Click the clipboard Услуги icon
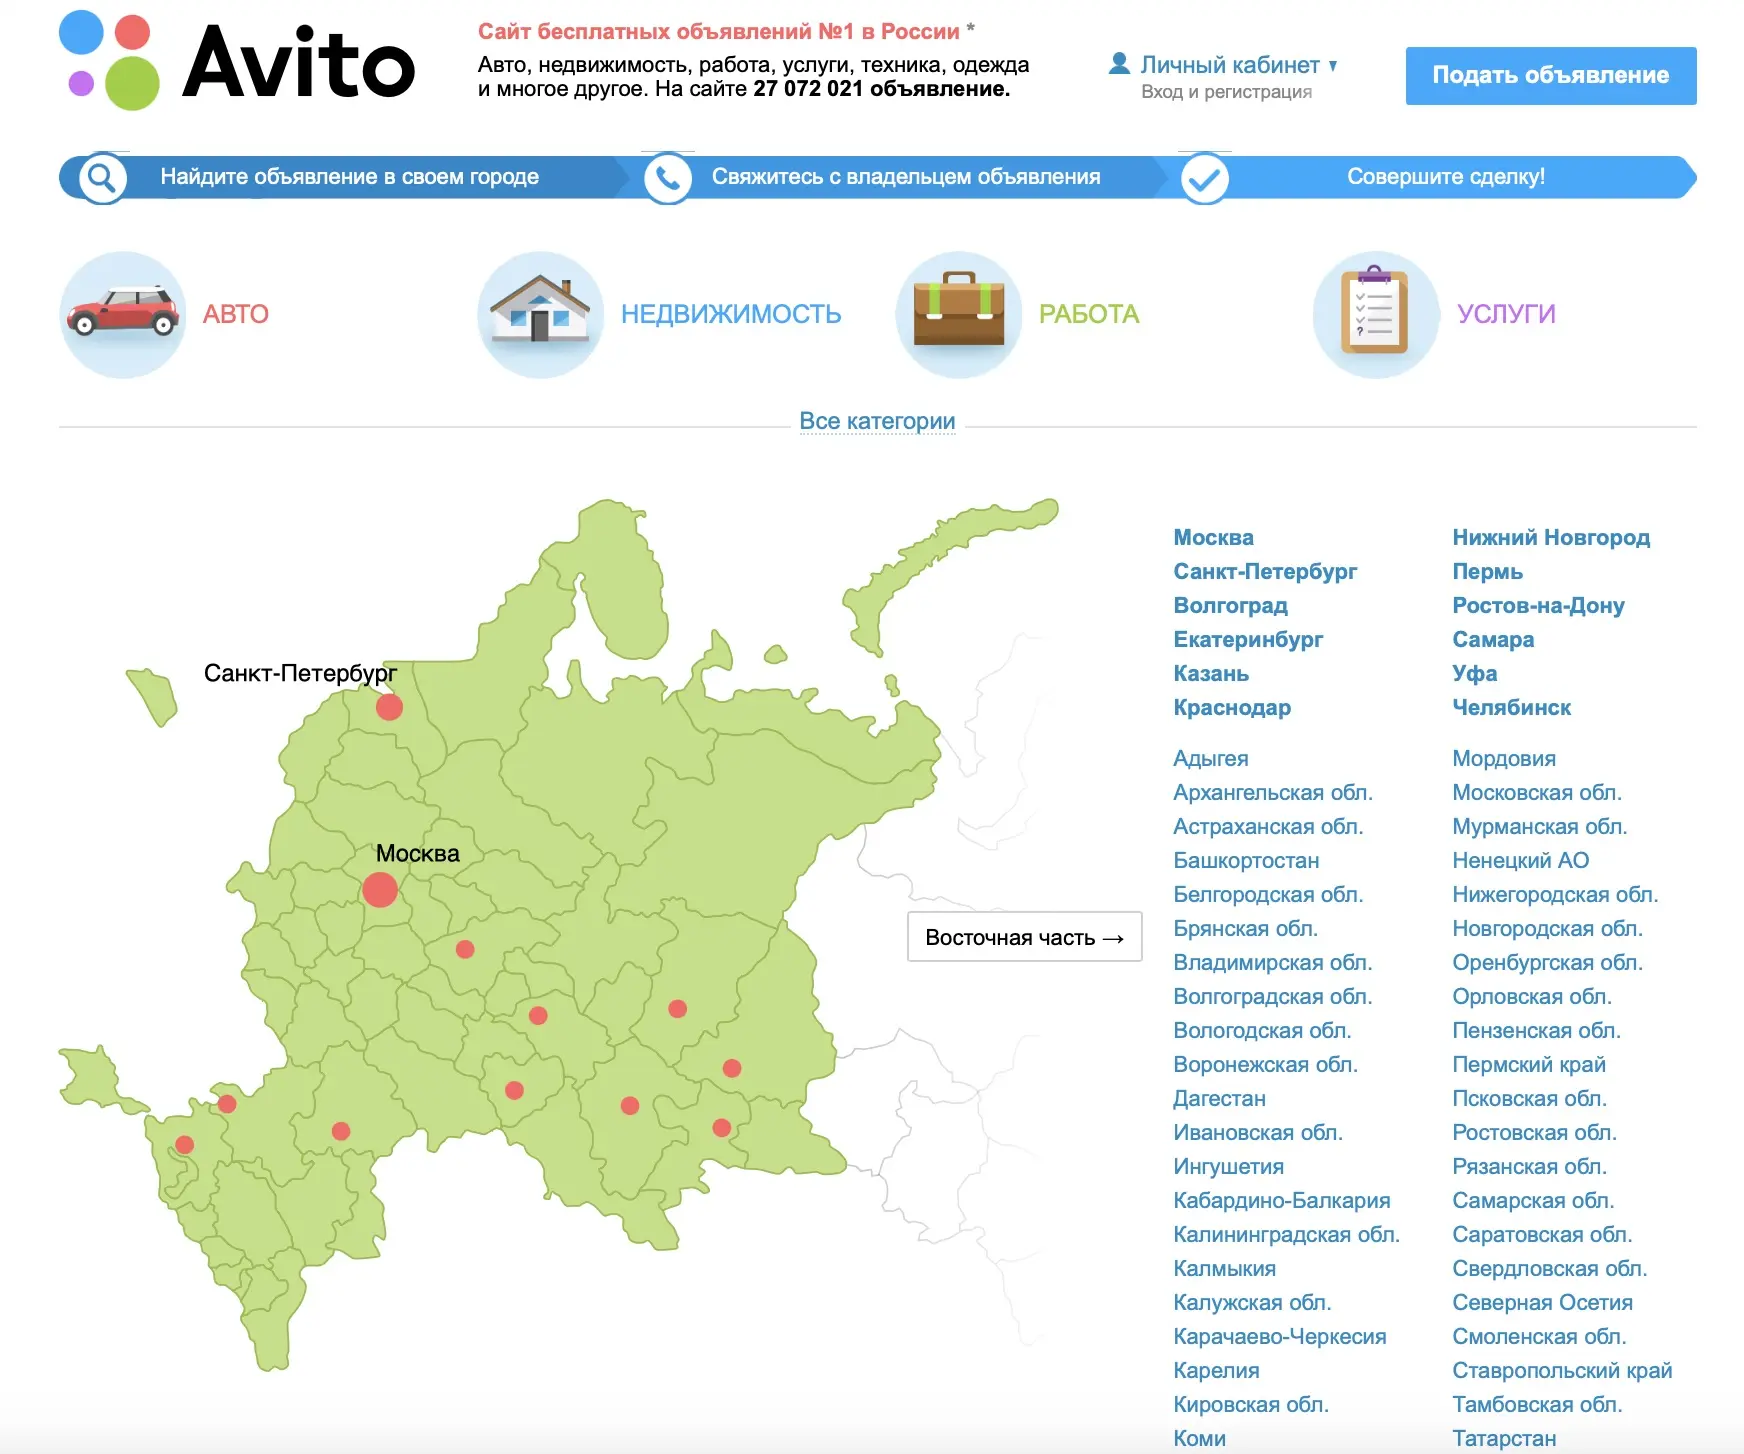This screenshot has height=1454, width=1744. [1375, 314]
